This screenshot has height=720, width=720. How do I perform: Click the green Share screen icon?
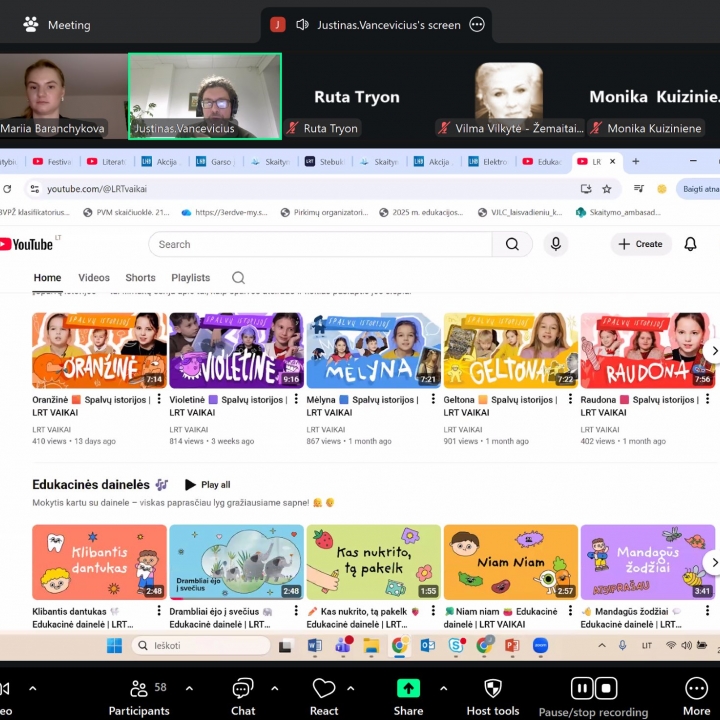[x=408, y=688]
